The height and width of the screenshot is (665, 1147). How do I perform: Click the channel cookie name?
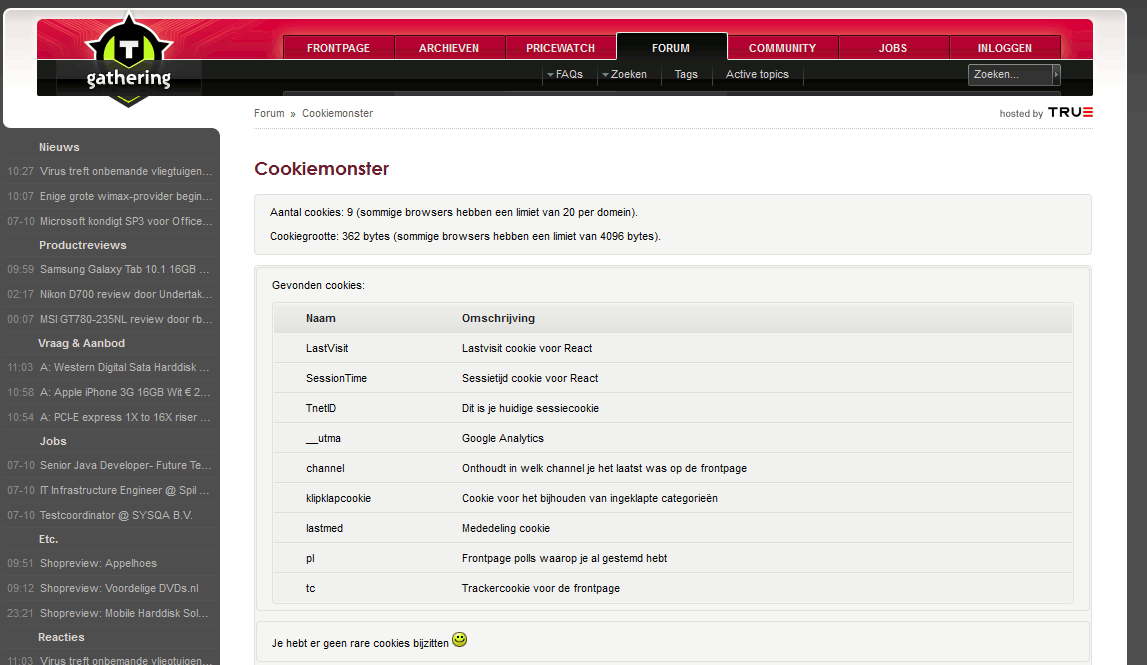click(x=325, y=468)
